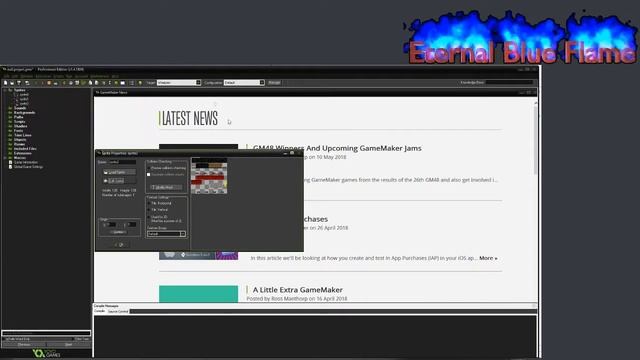The width and height of the screenshot is (640, 360).
Task: Select the Backgrounds folder in resource tree
Action: (x=24, y=113)
